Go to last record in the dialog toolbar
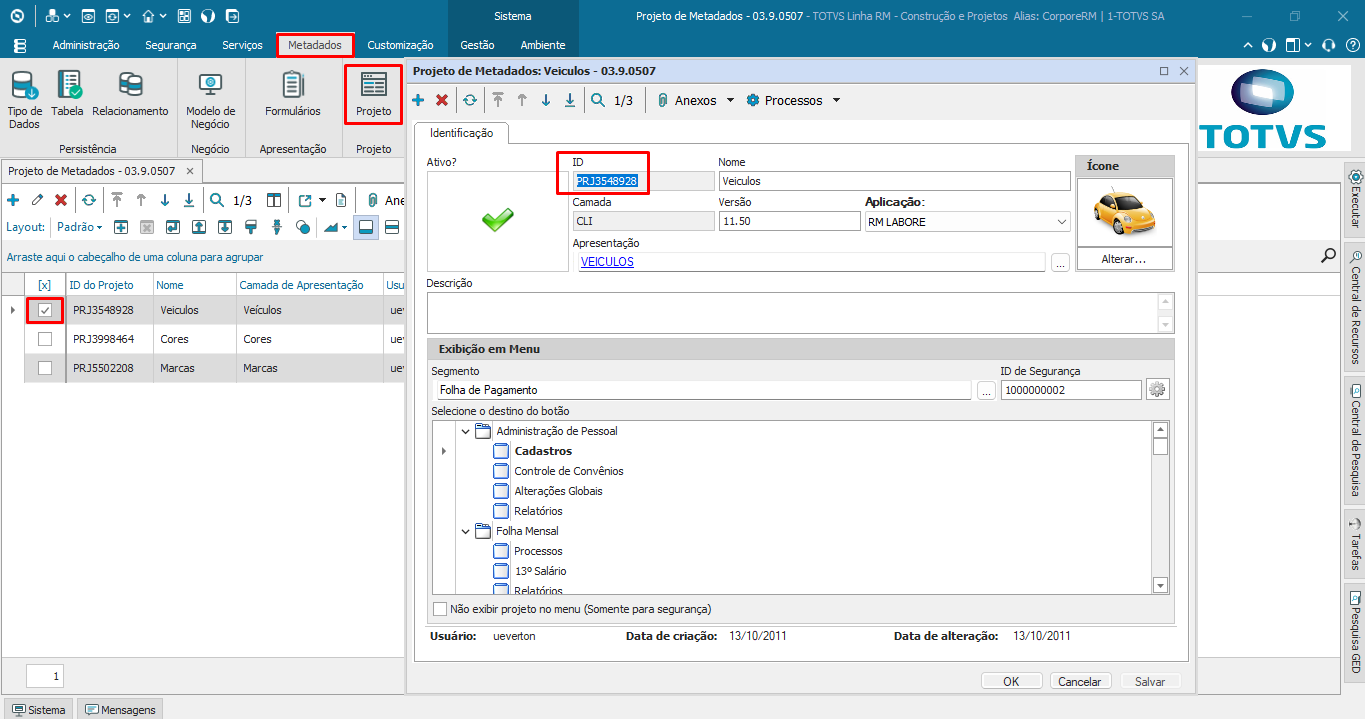 click(x=570, y=100)
